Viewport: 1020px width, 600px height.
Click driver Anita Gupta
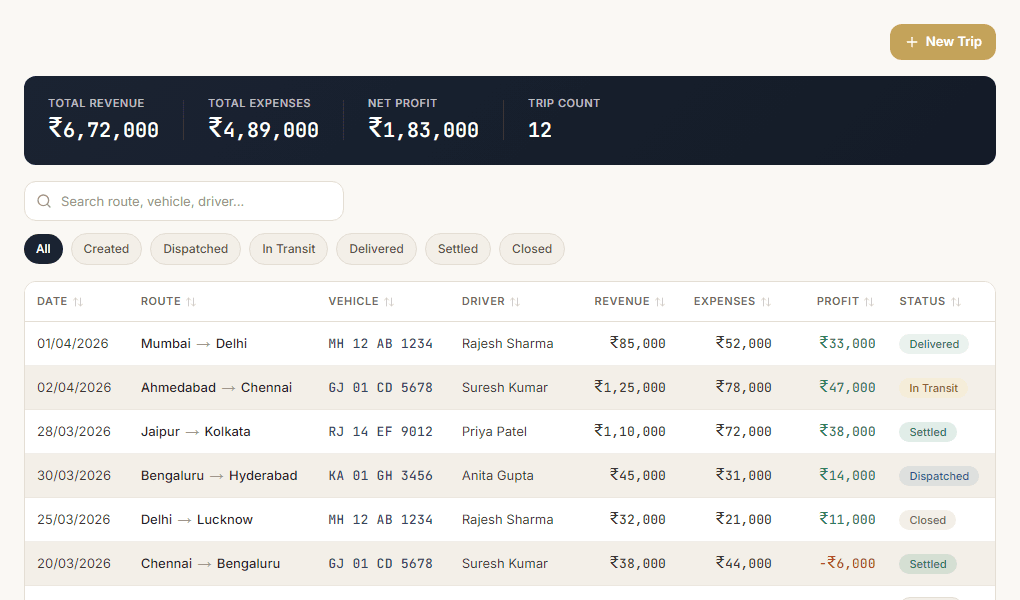pos(498,476)
